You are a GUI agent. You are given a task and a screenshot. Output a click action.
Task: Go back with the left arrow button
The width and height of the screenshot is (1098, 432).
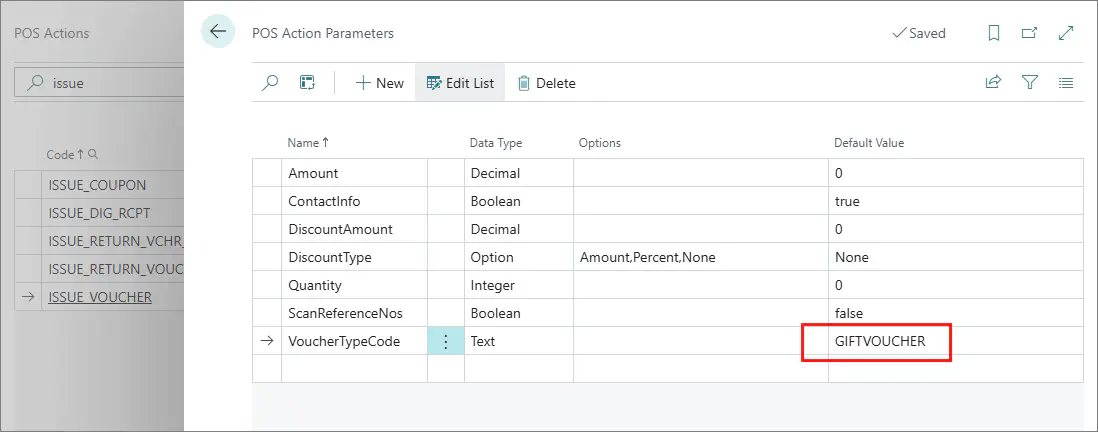point(218,32)
